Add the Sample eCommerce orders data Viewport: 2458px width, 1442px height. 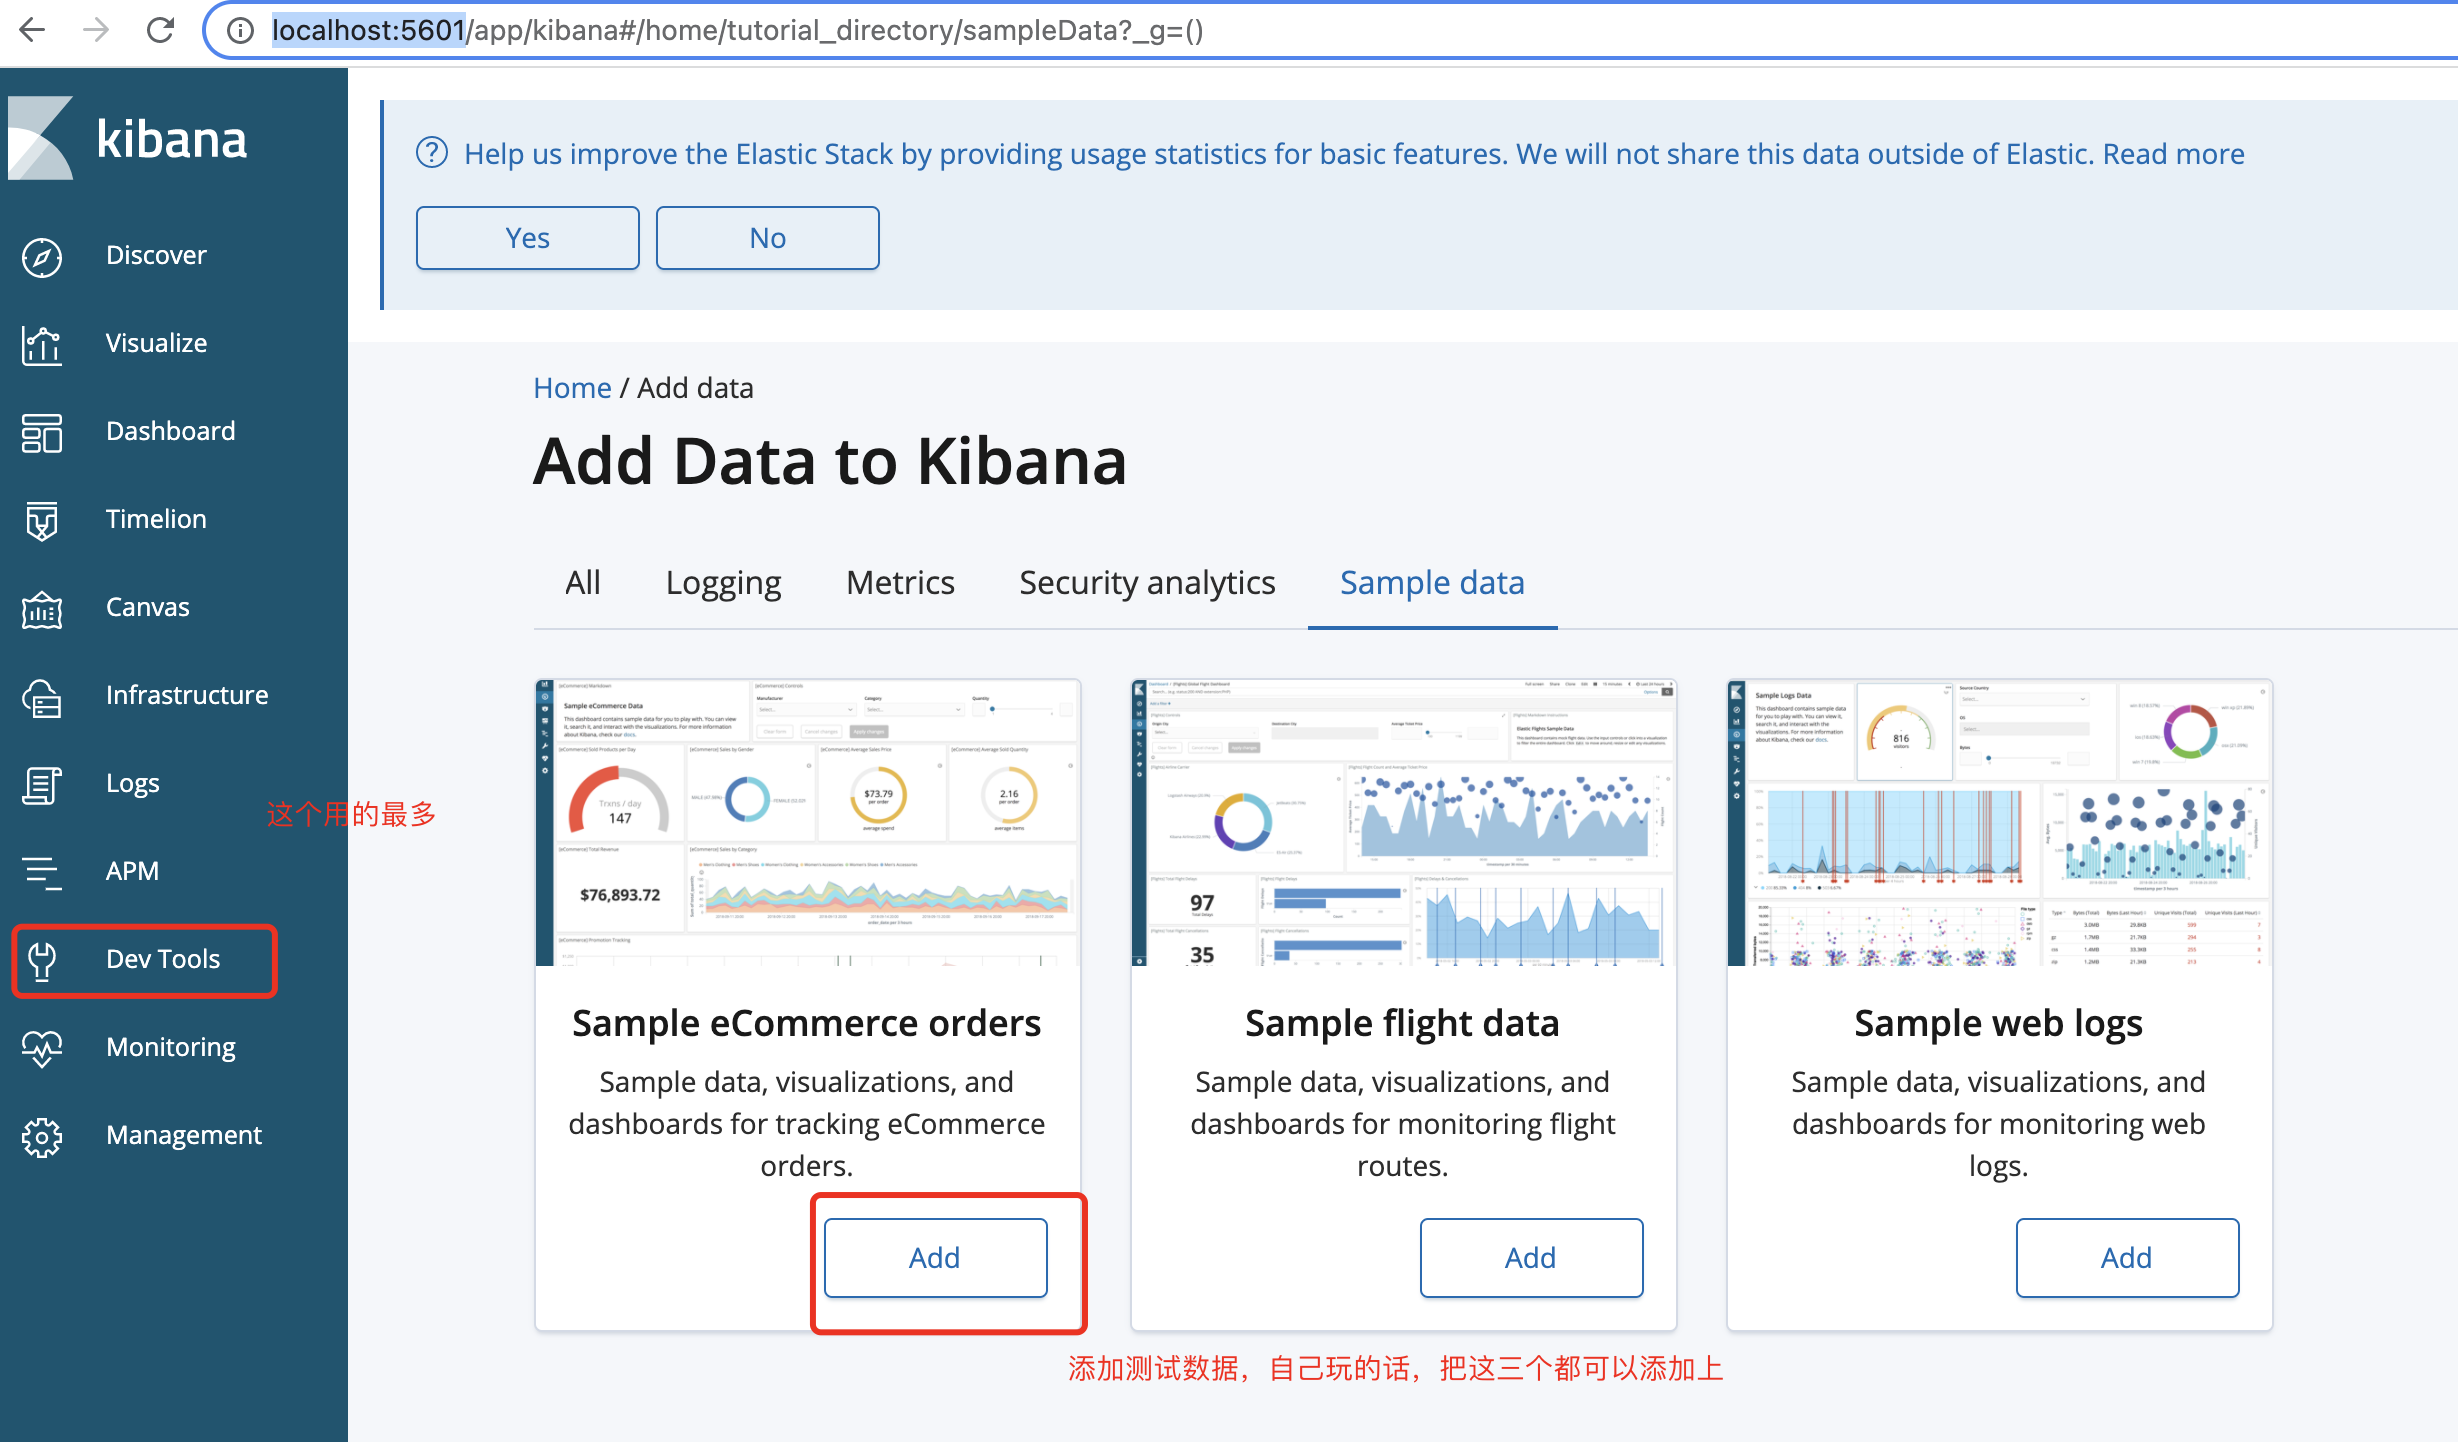coord(934,1257)
